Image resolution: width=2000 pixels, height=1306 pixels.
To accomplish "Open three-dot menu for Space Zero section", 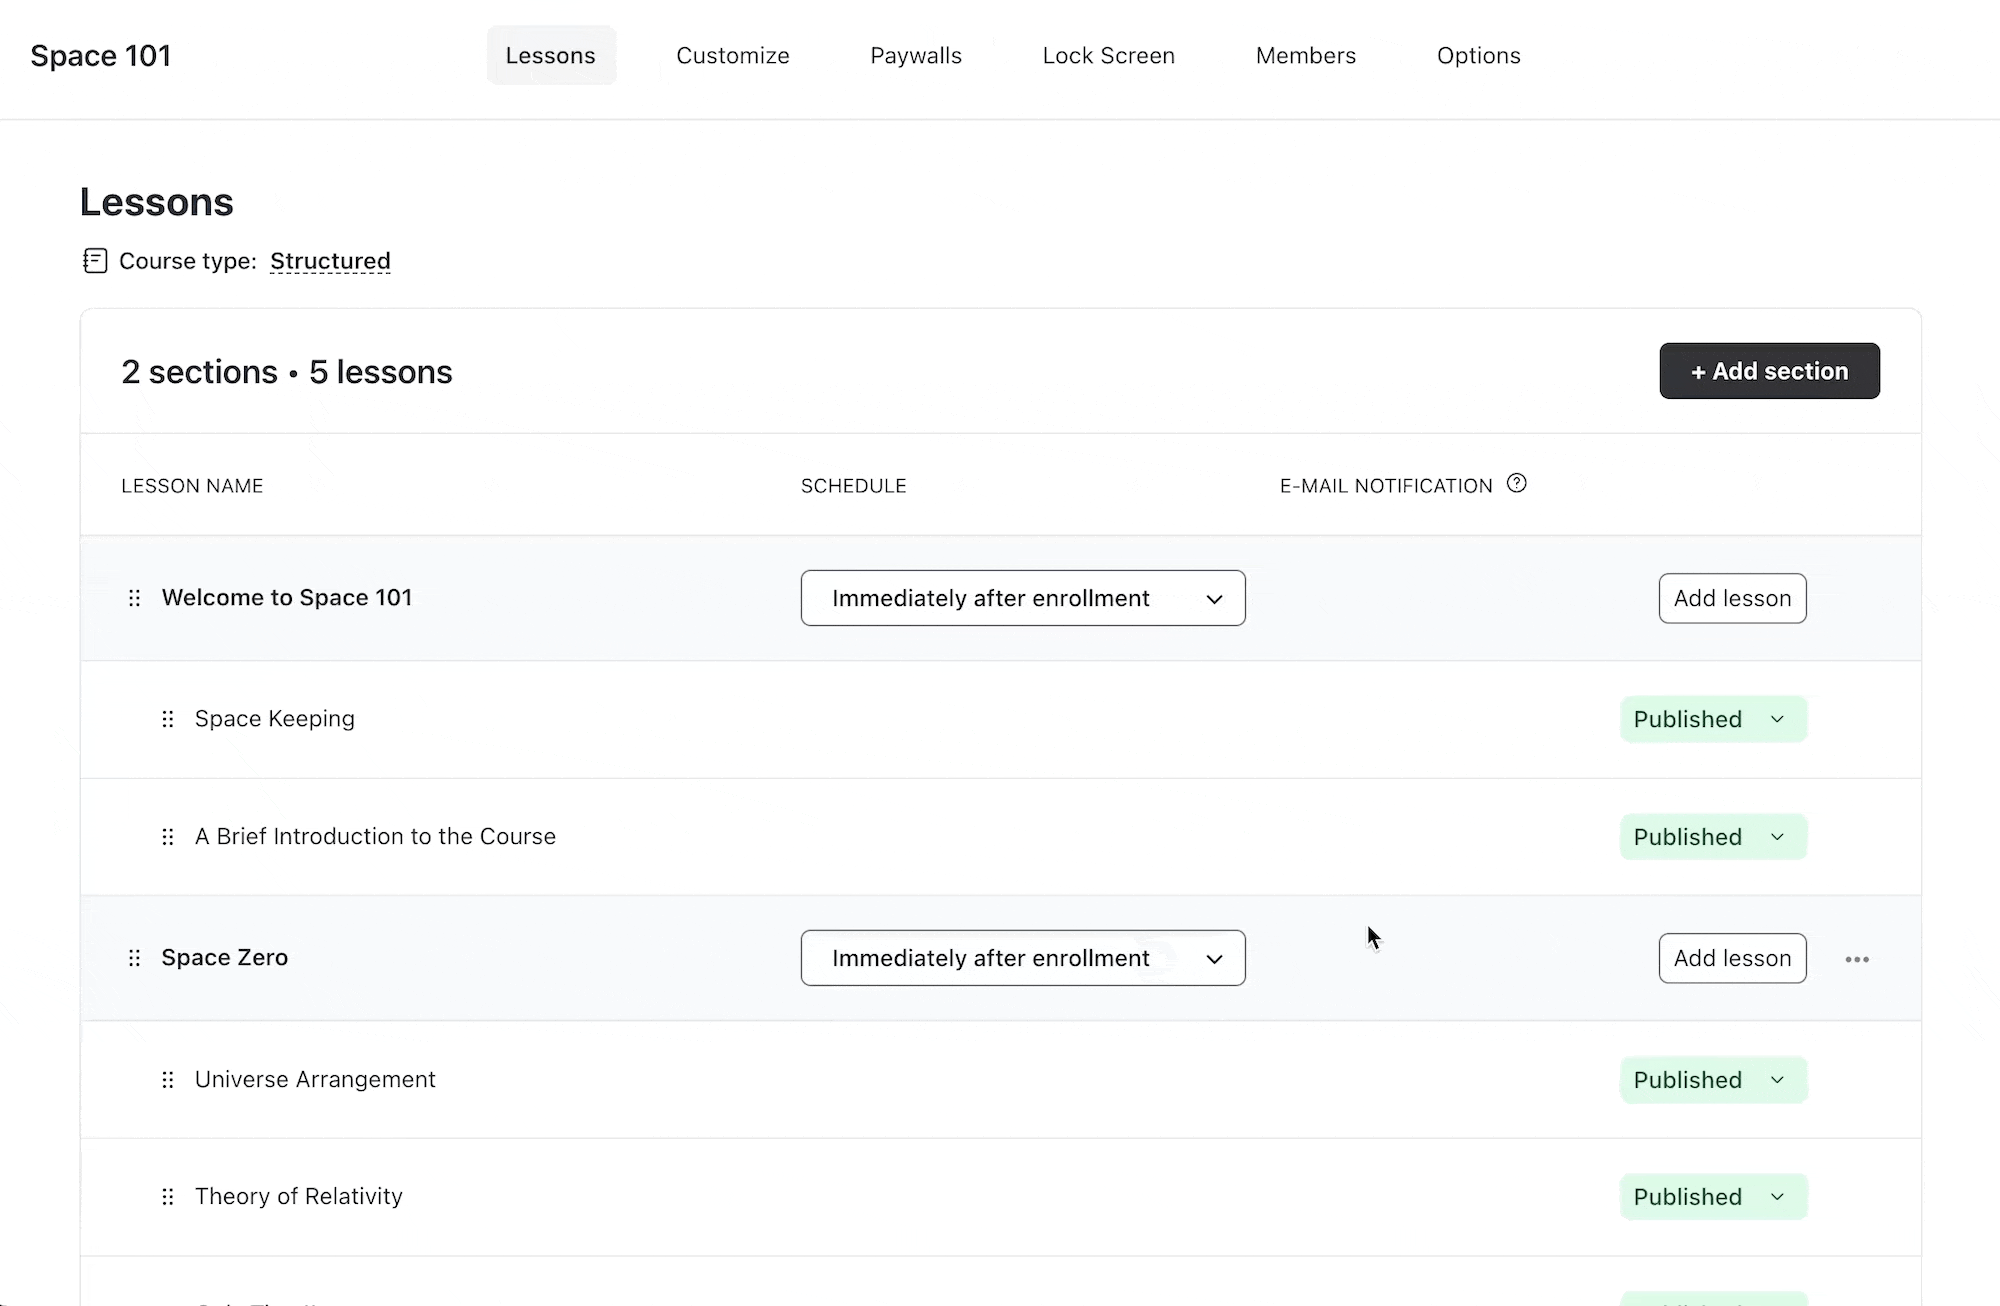I will pos(1857,959).
